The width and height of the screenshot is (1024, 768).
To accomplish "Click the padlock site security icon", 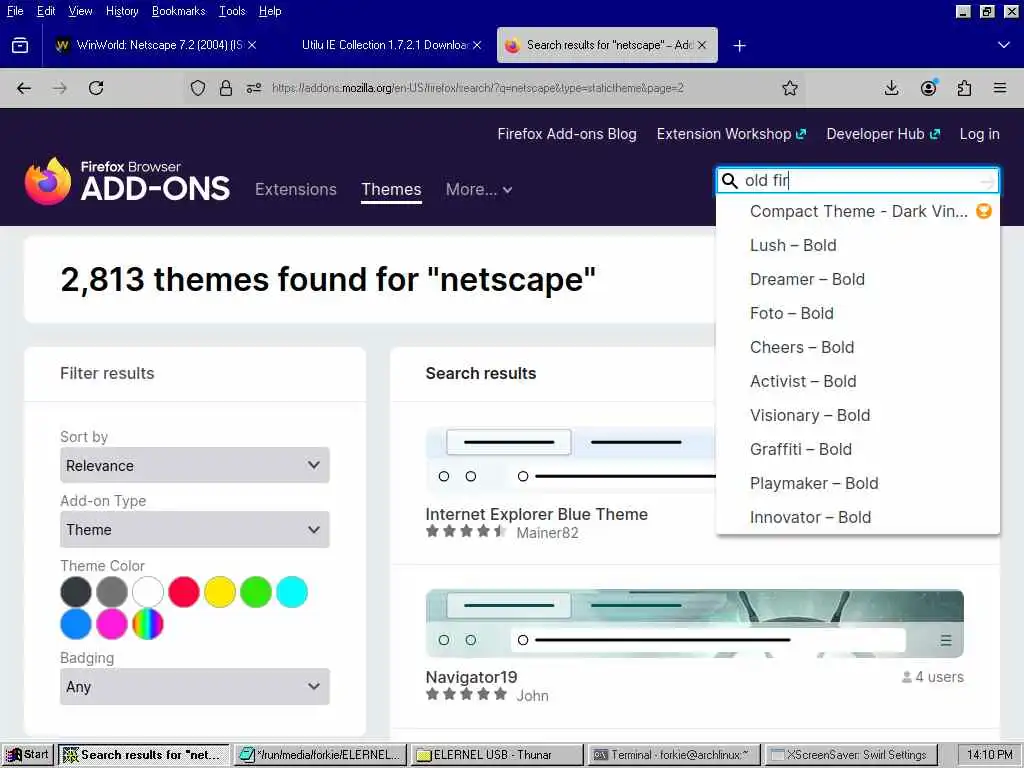I will (x=226, y=88).
